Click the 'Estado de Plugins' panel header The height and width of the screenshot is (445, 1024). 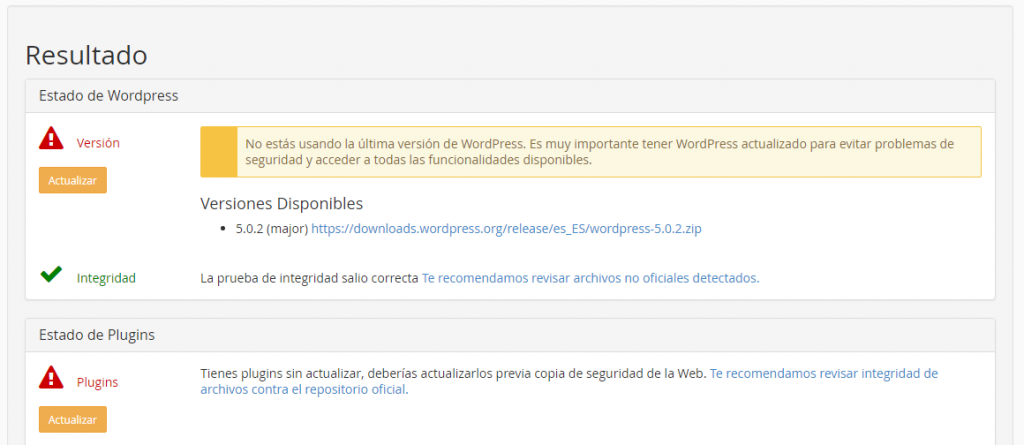click(510, 335)
